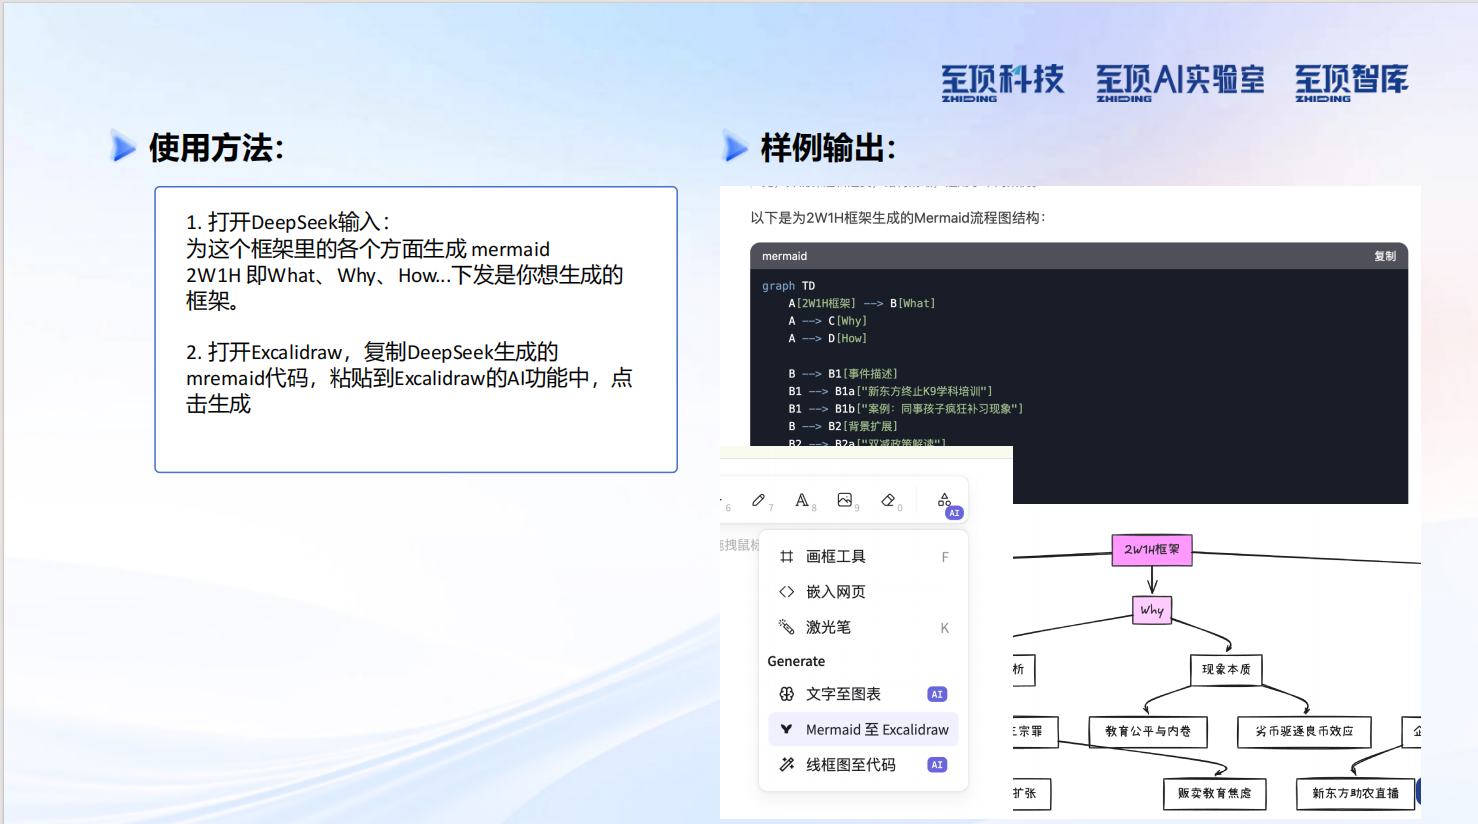Choose Mermaid 至 Excalidraw menu entry
This screenshot has width=1478, height=824.
click(863, 729)
